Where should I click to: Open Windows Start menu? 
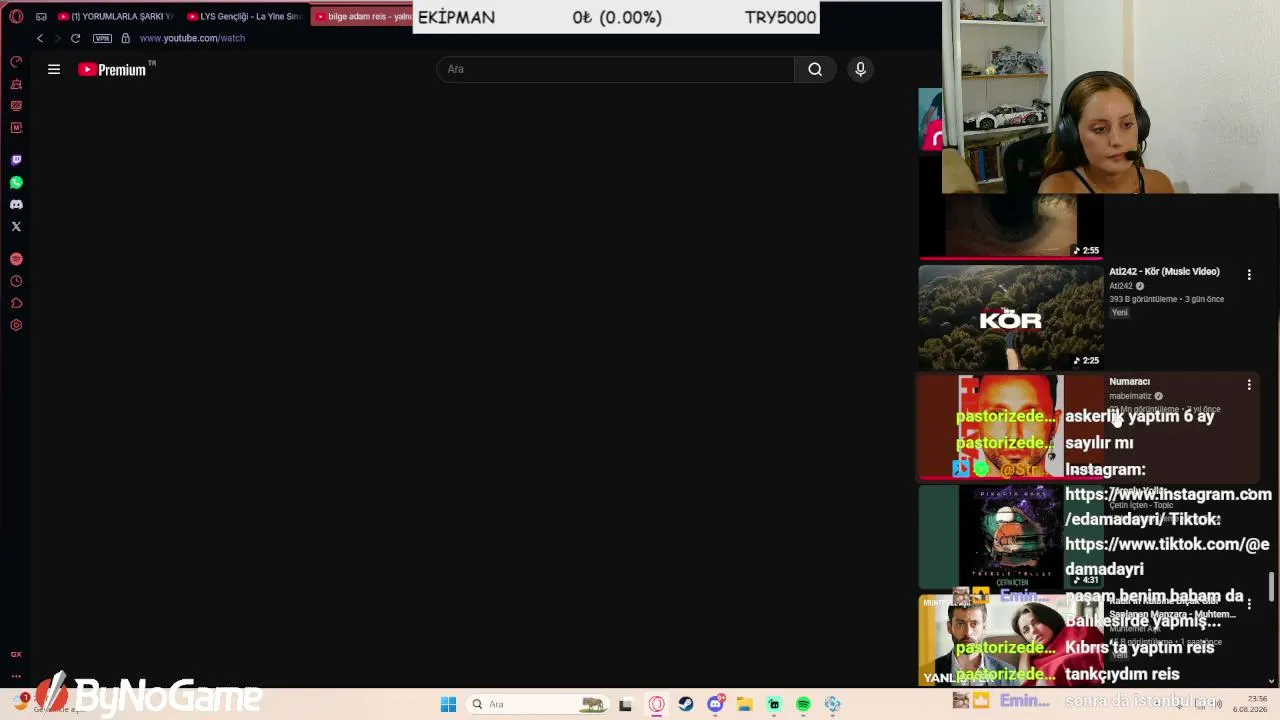point(448,704)
